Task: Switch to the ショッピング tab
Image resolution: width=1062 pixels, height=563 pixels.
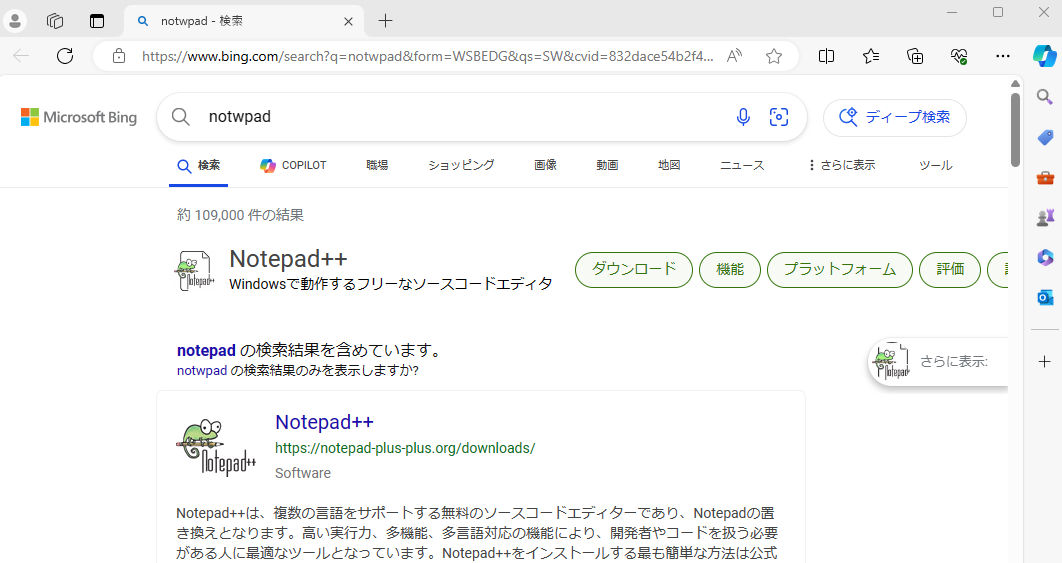Action: click(461, 165)
